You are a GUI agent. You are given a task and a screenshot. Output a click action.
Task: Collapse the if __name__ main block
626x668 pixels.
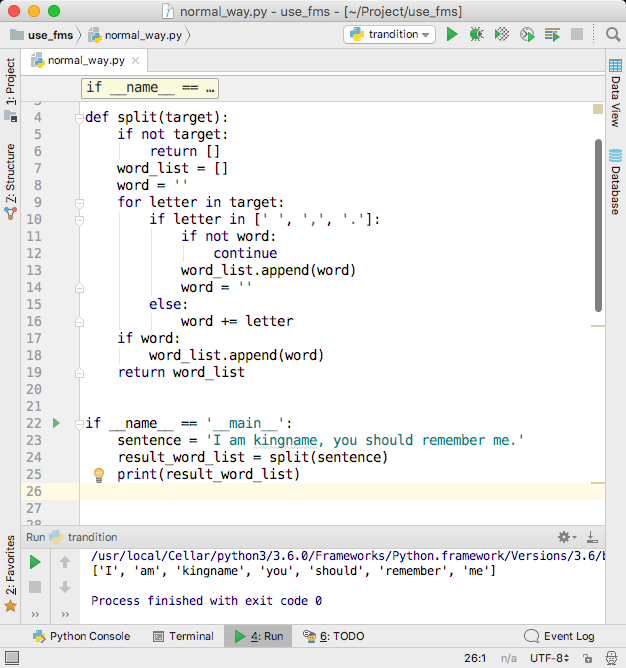point(79,424)
